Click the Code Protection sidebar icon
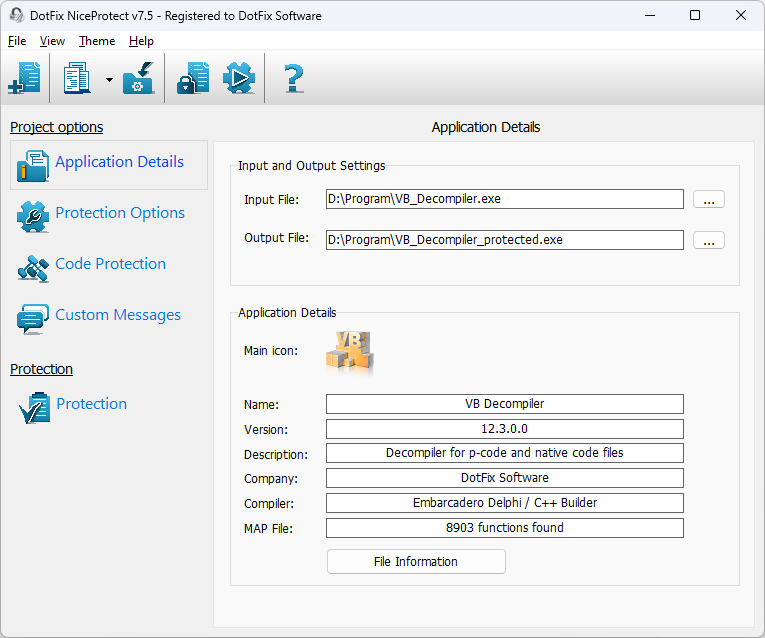 [x=33, y=268]
